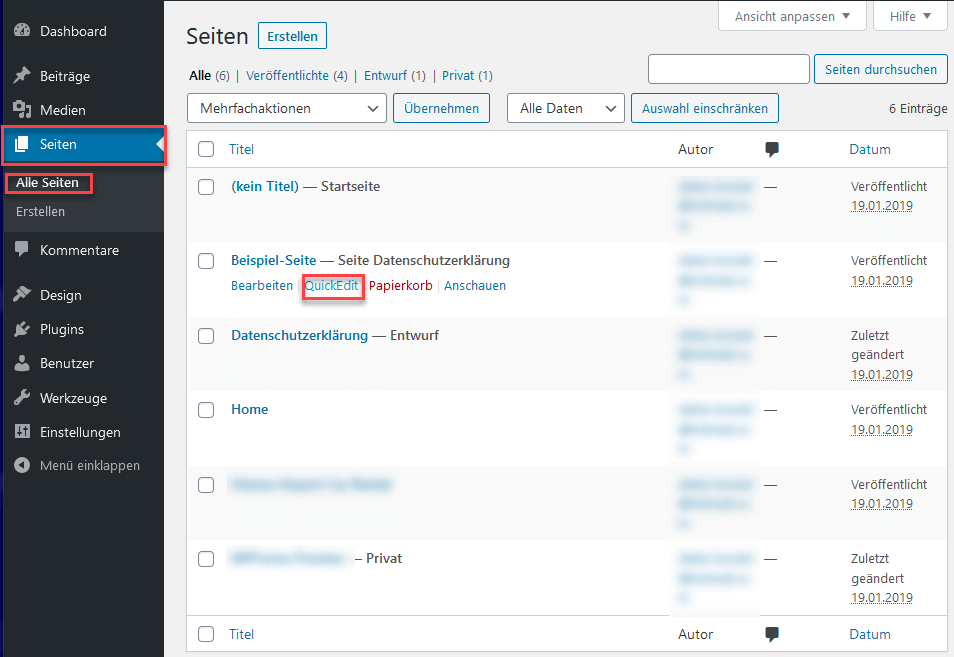Check the Home row checkbox
The image size is (954, 657).
206,410
